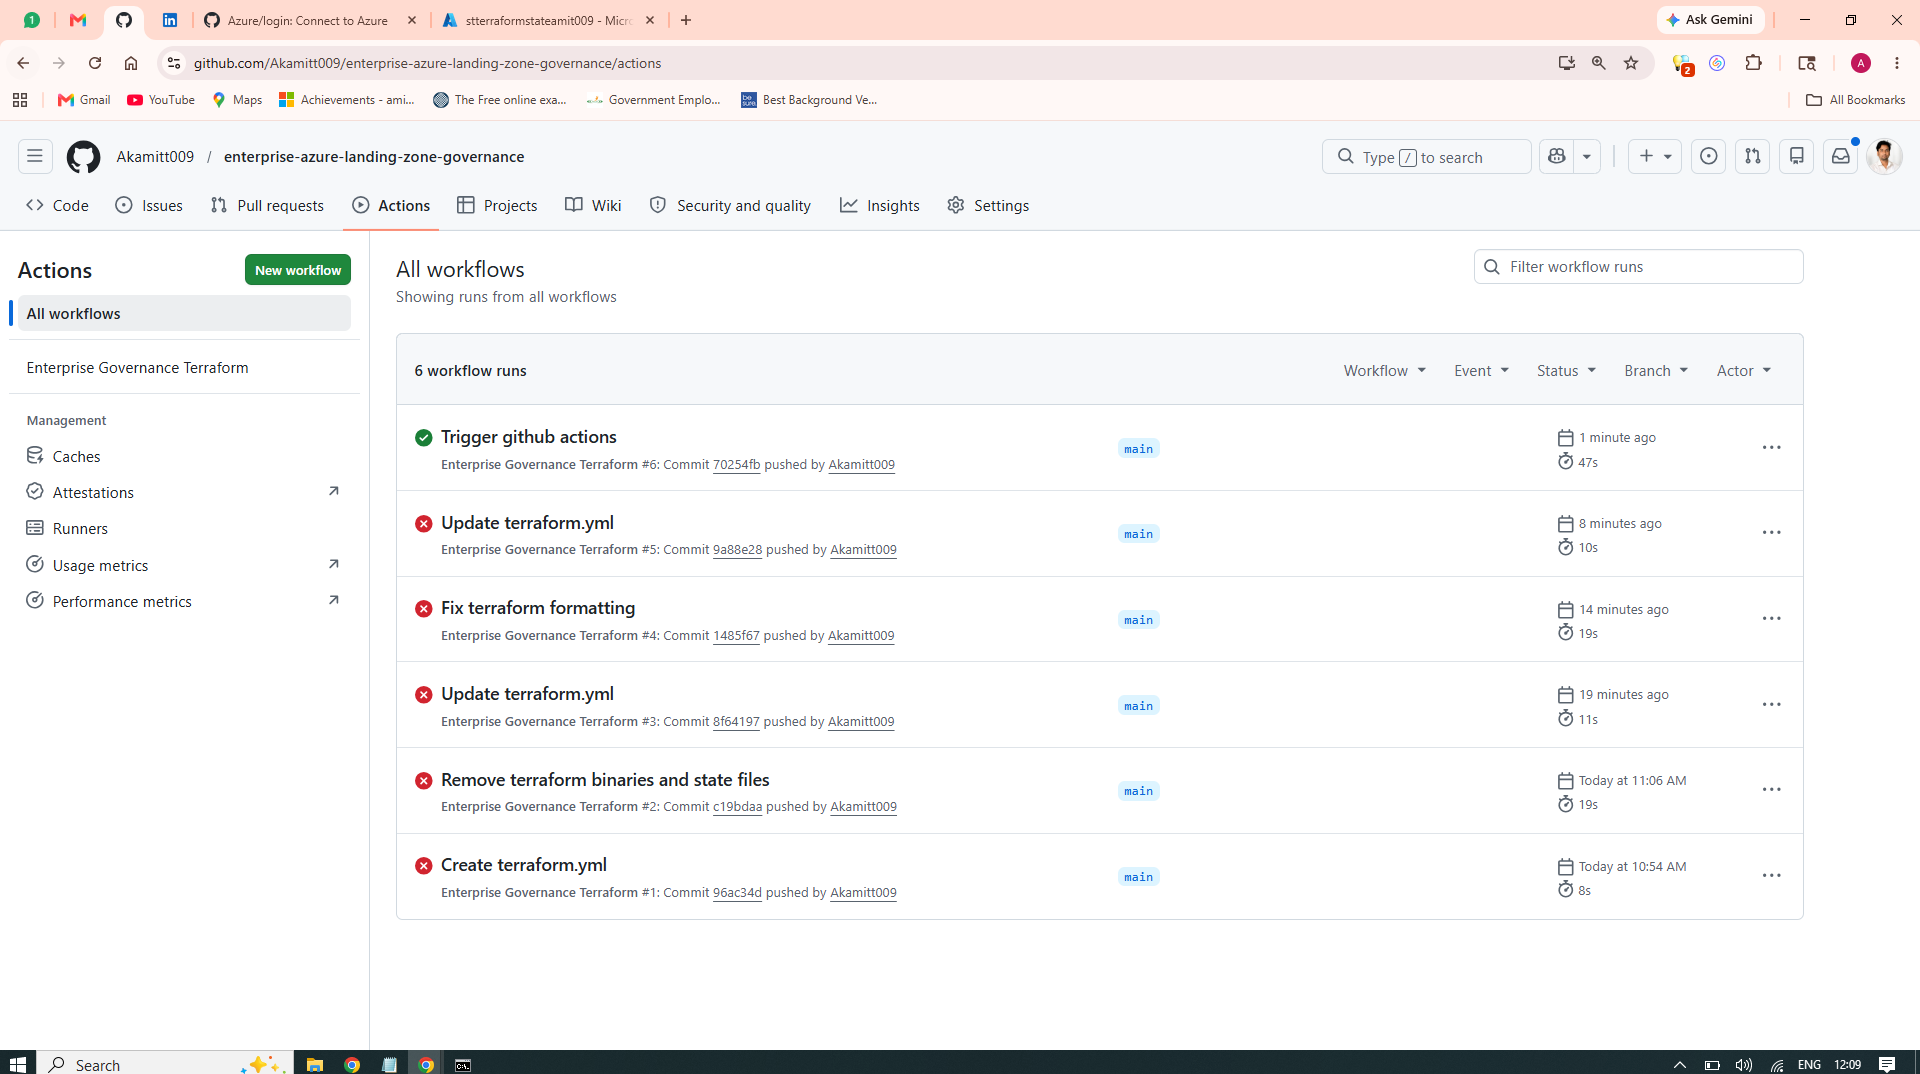
Task: Open options menu for run #3
Action: tap(1772, 705)
